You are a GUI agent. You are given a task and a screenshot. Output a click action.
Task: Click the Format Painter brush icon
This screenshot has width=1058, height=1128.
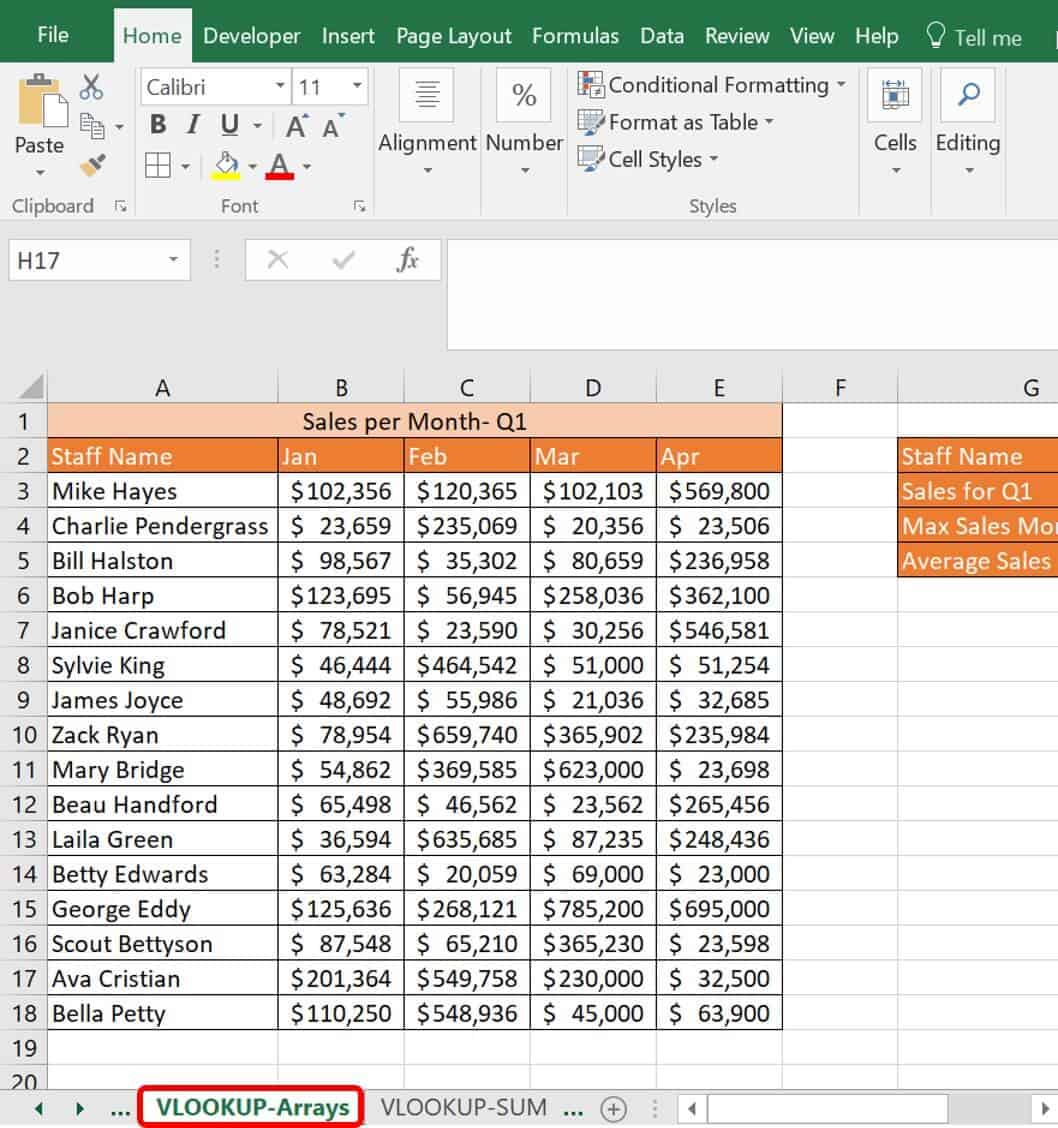click(x=91, y=165)
